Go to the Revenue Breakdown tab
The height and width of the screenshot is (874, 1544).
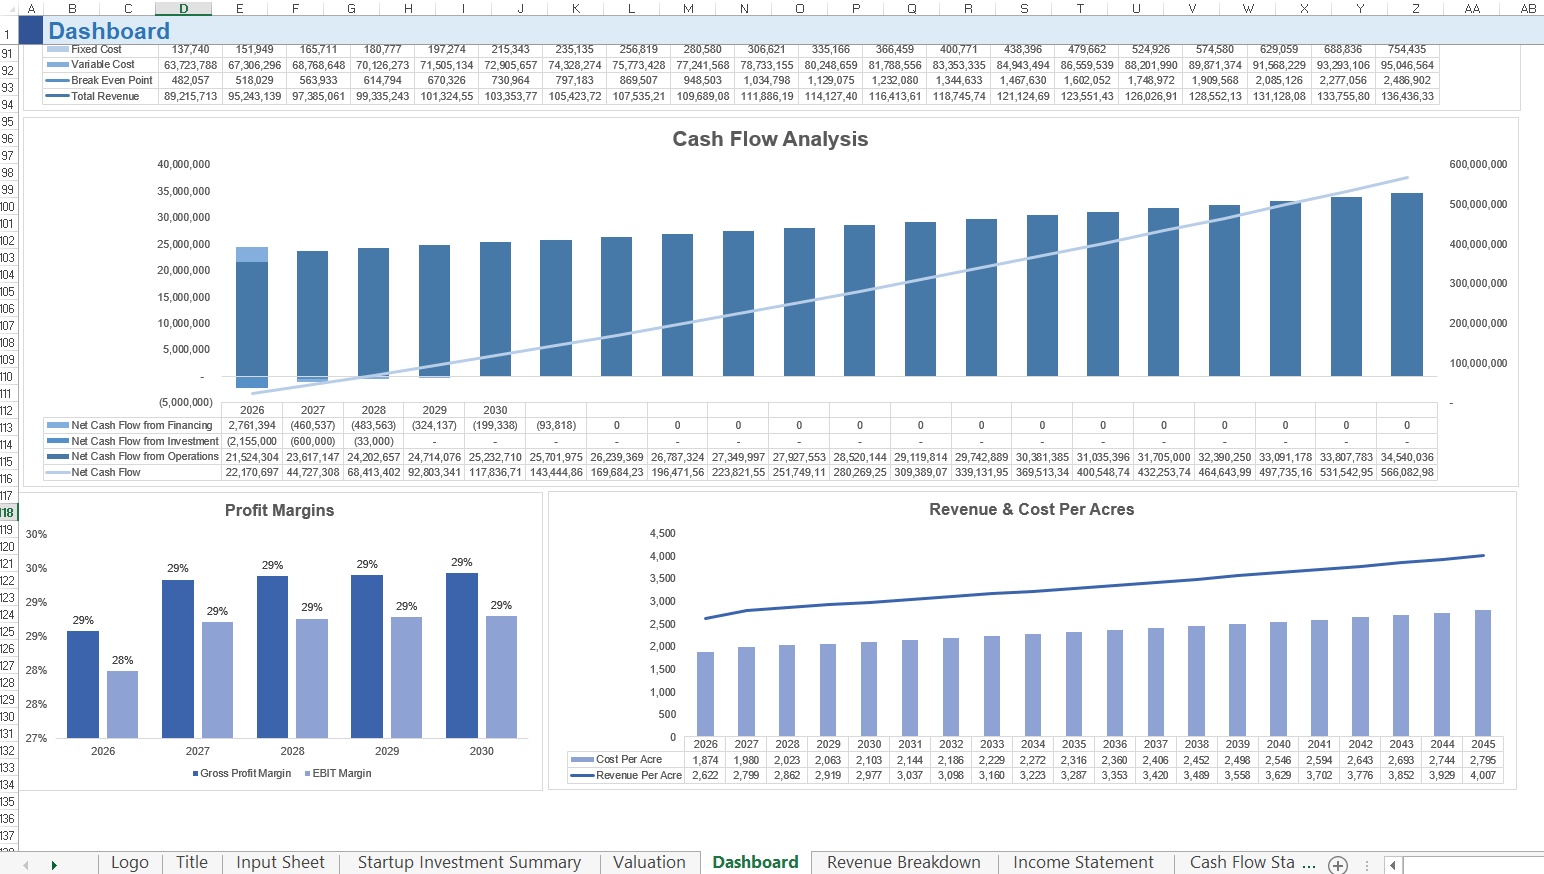(x=903, y=863)
